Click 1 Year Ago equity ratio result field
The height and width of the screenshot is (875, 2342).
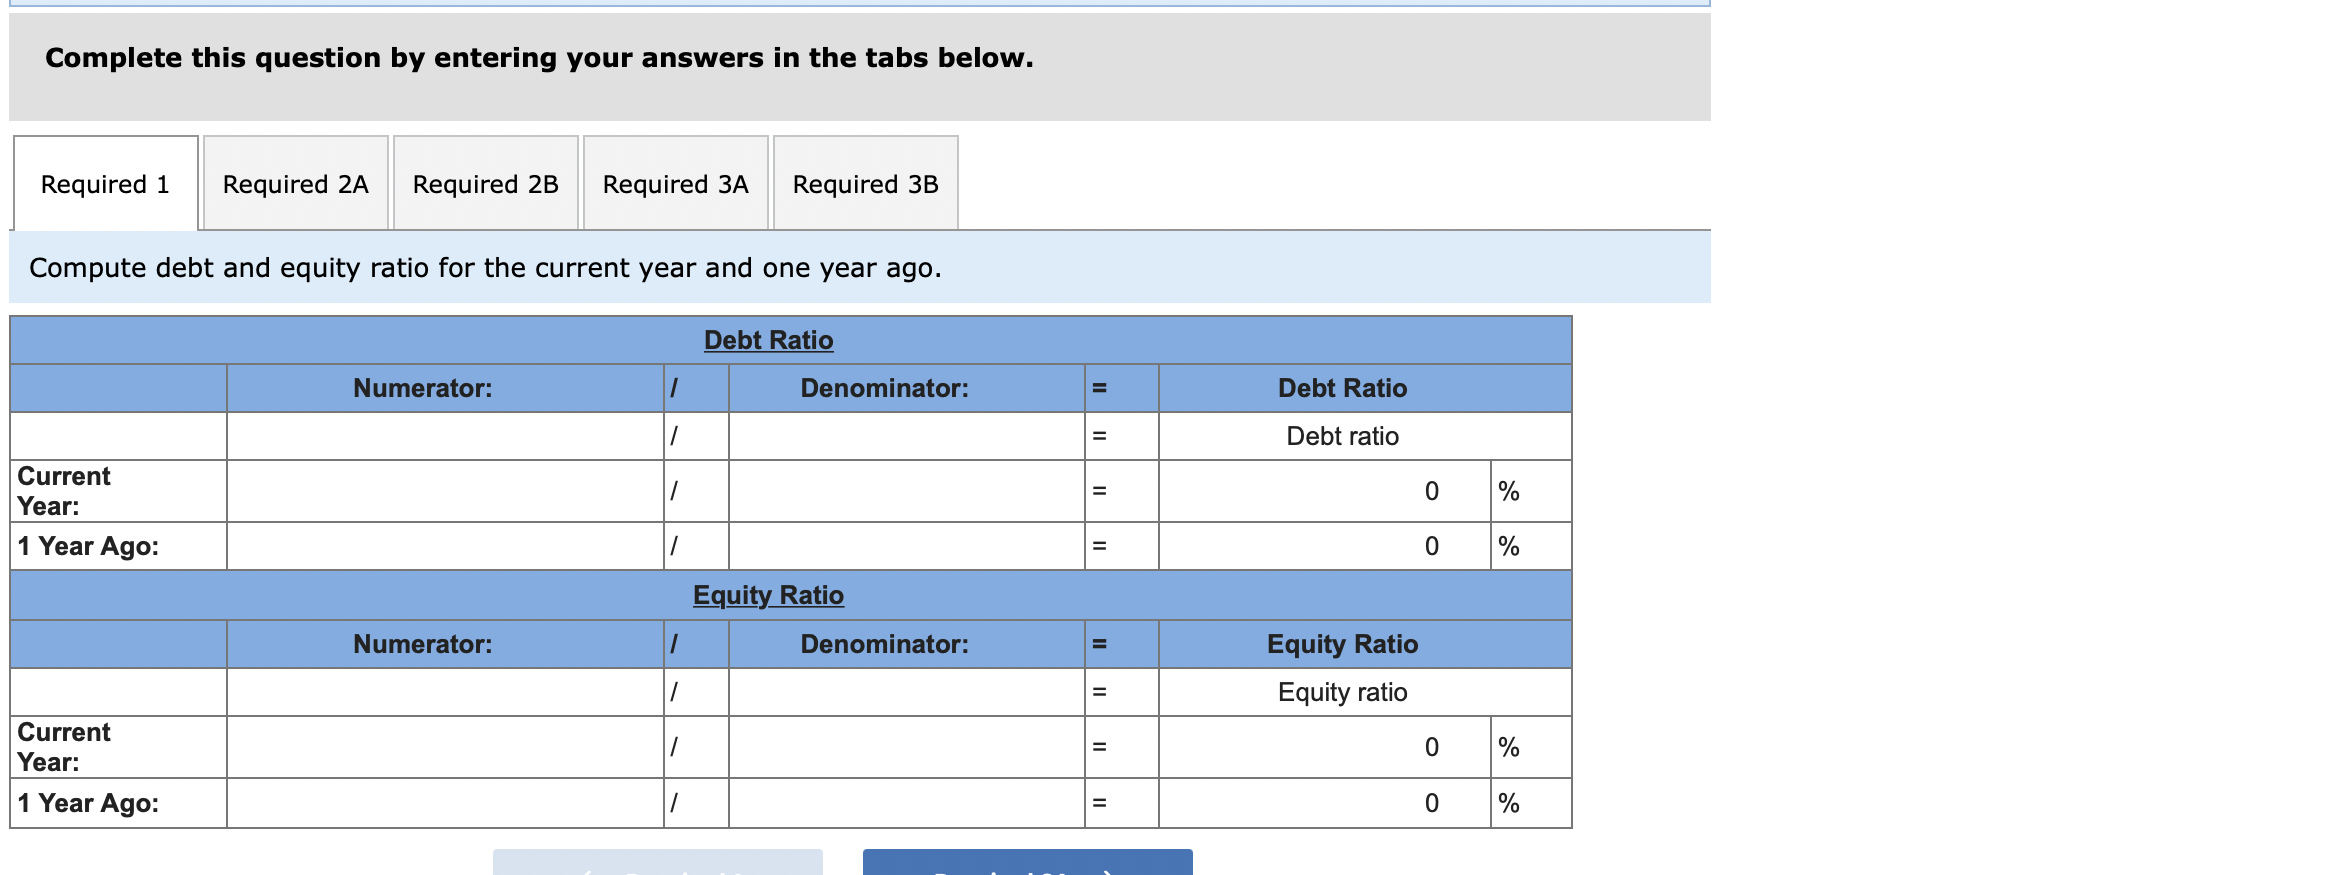point(1320,802)
